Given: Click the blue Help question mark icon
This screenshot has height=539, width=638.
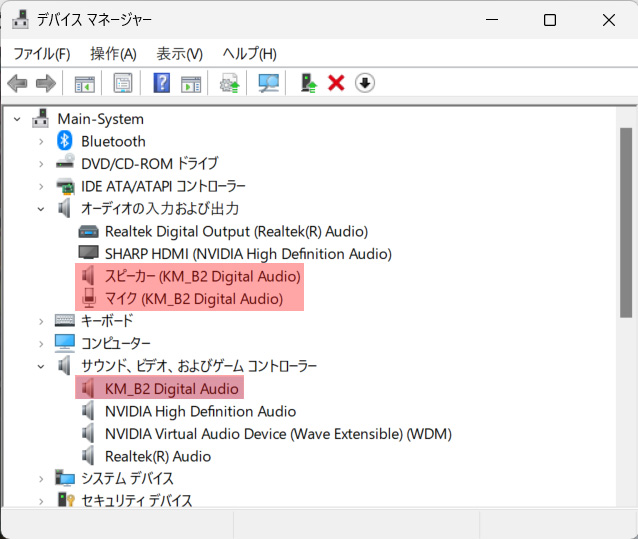Looking at the screenshot, I should pos(162,83).
